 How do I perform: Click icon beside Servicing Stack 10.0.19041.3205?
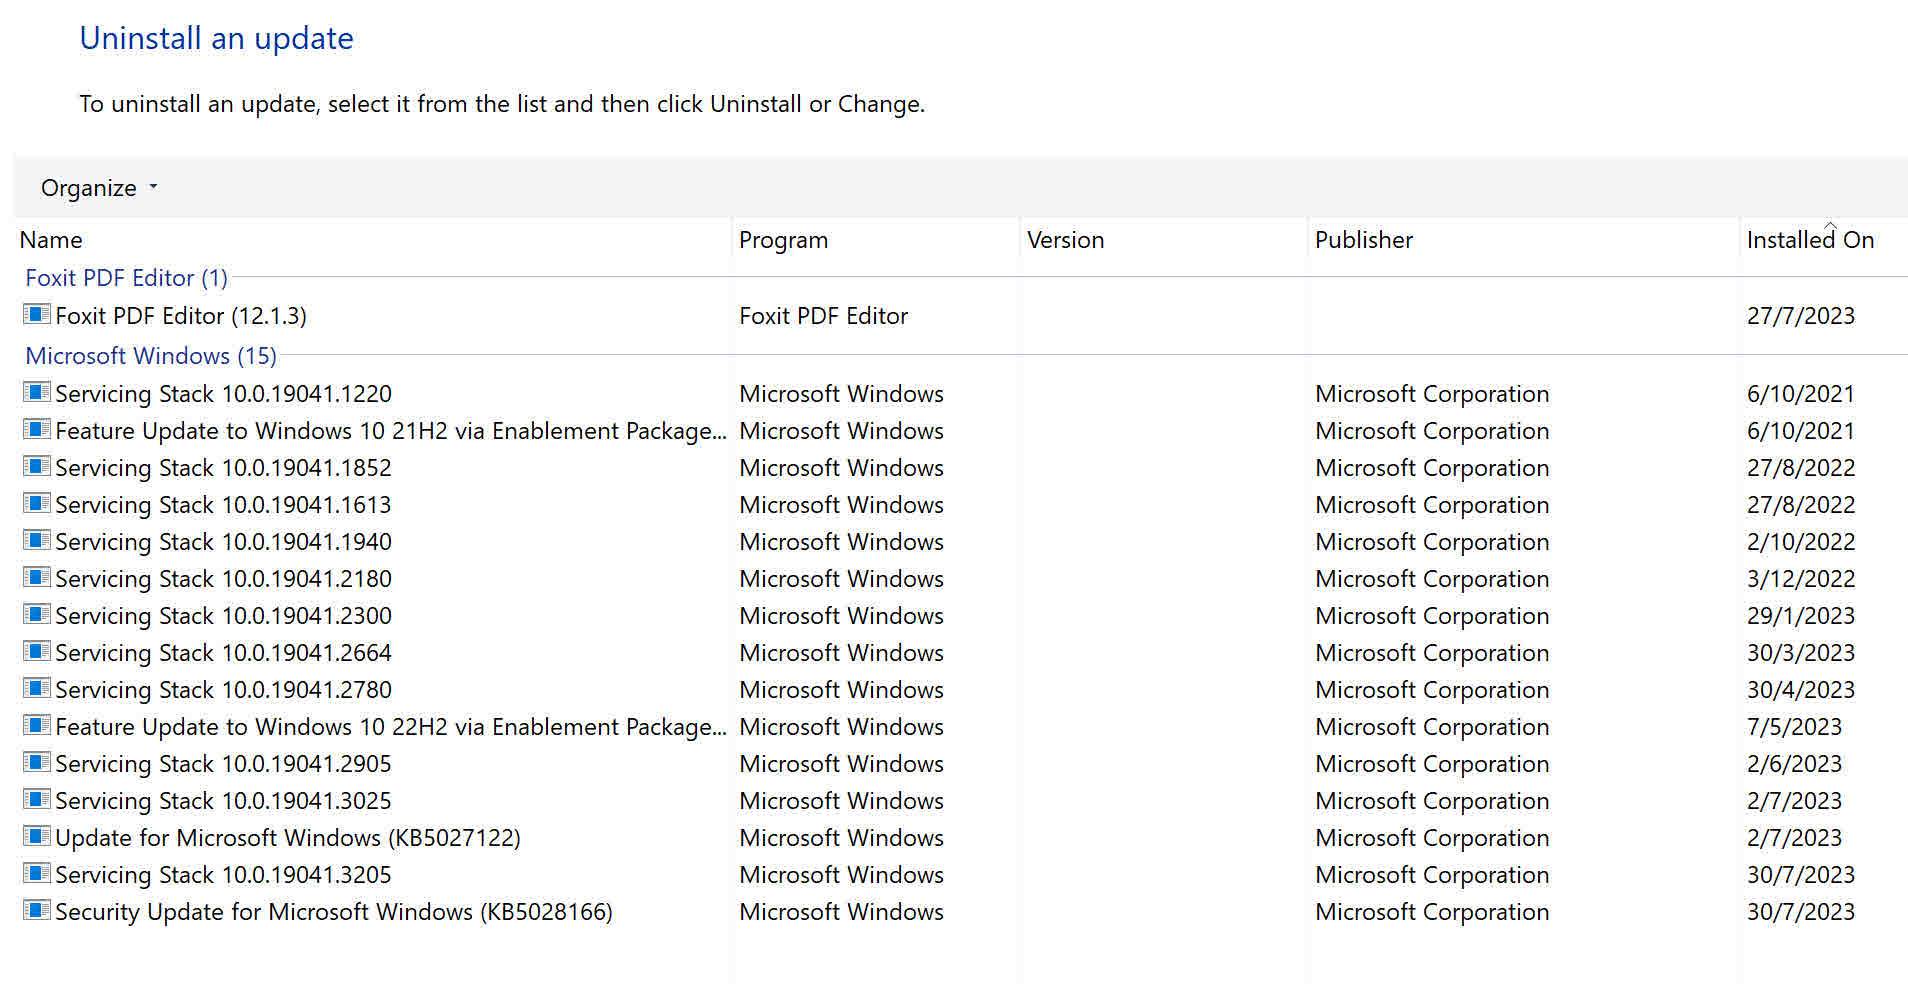coord(37,874)
